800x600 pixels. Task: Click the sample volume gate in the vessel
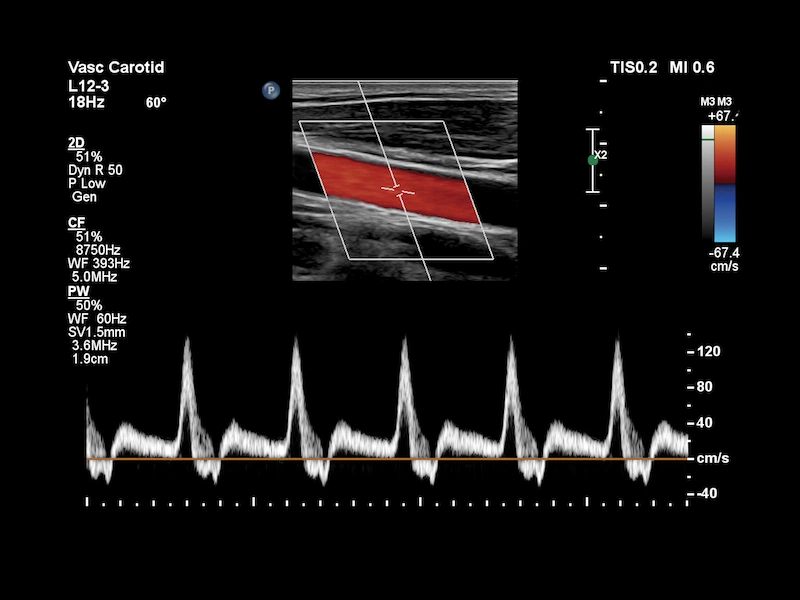(398, 190)
